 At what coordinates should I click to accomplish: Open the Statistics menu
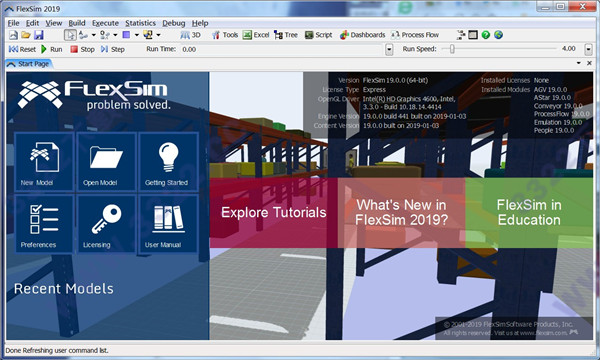[140, 23]
